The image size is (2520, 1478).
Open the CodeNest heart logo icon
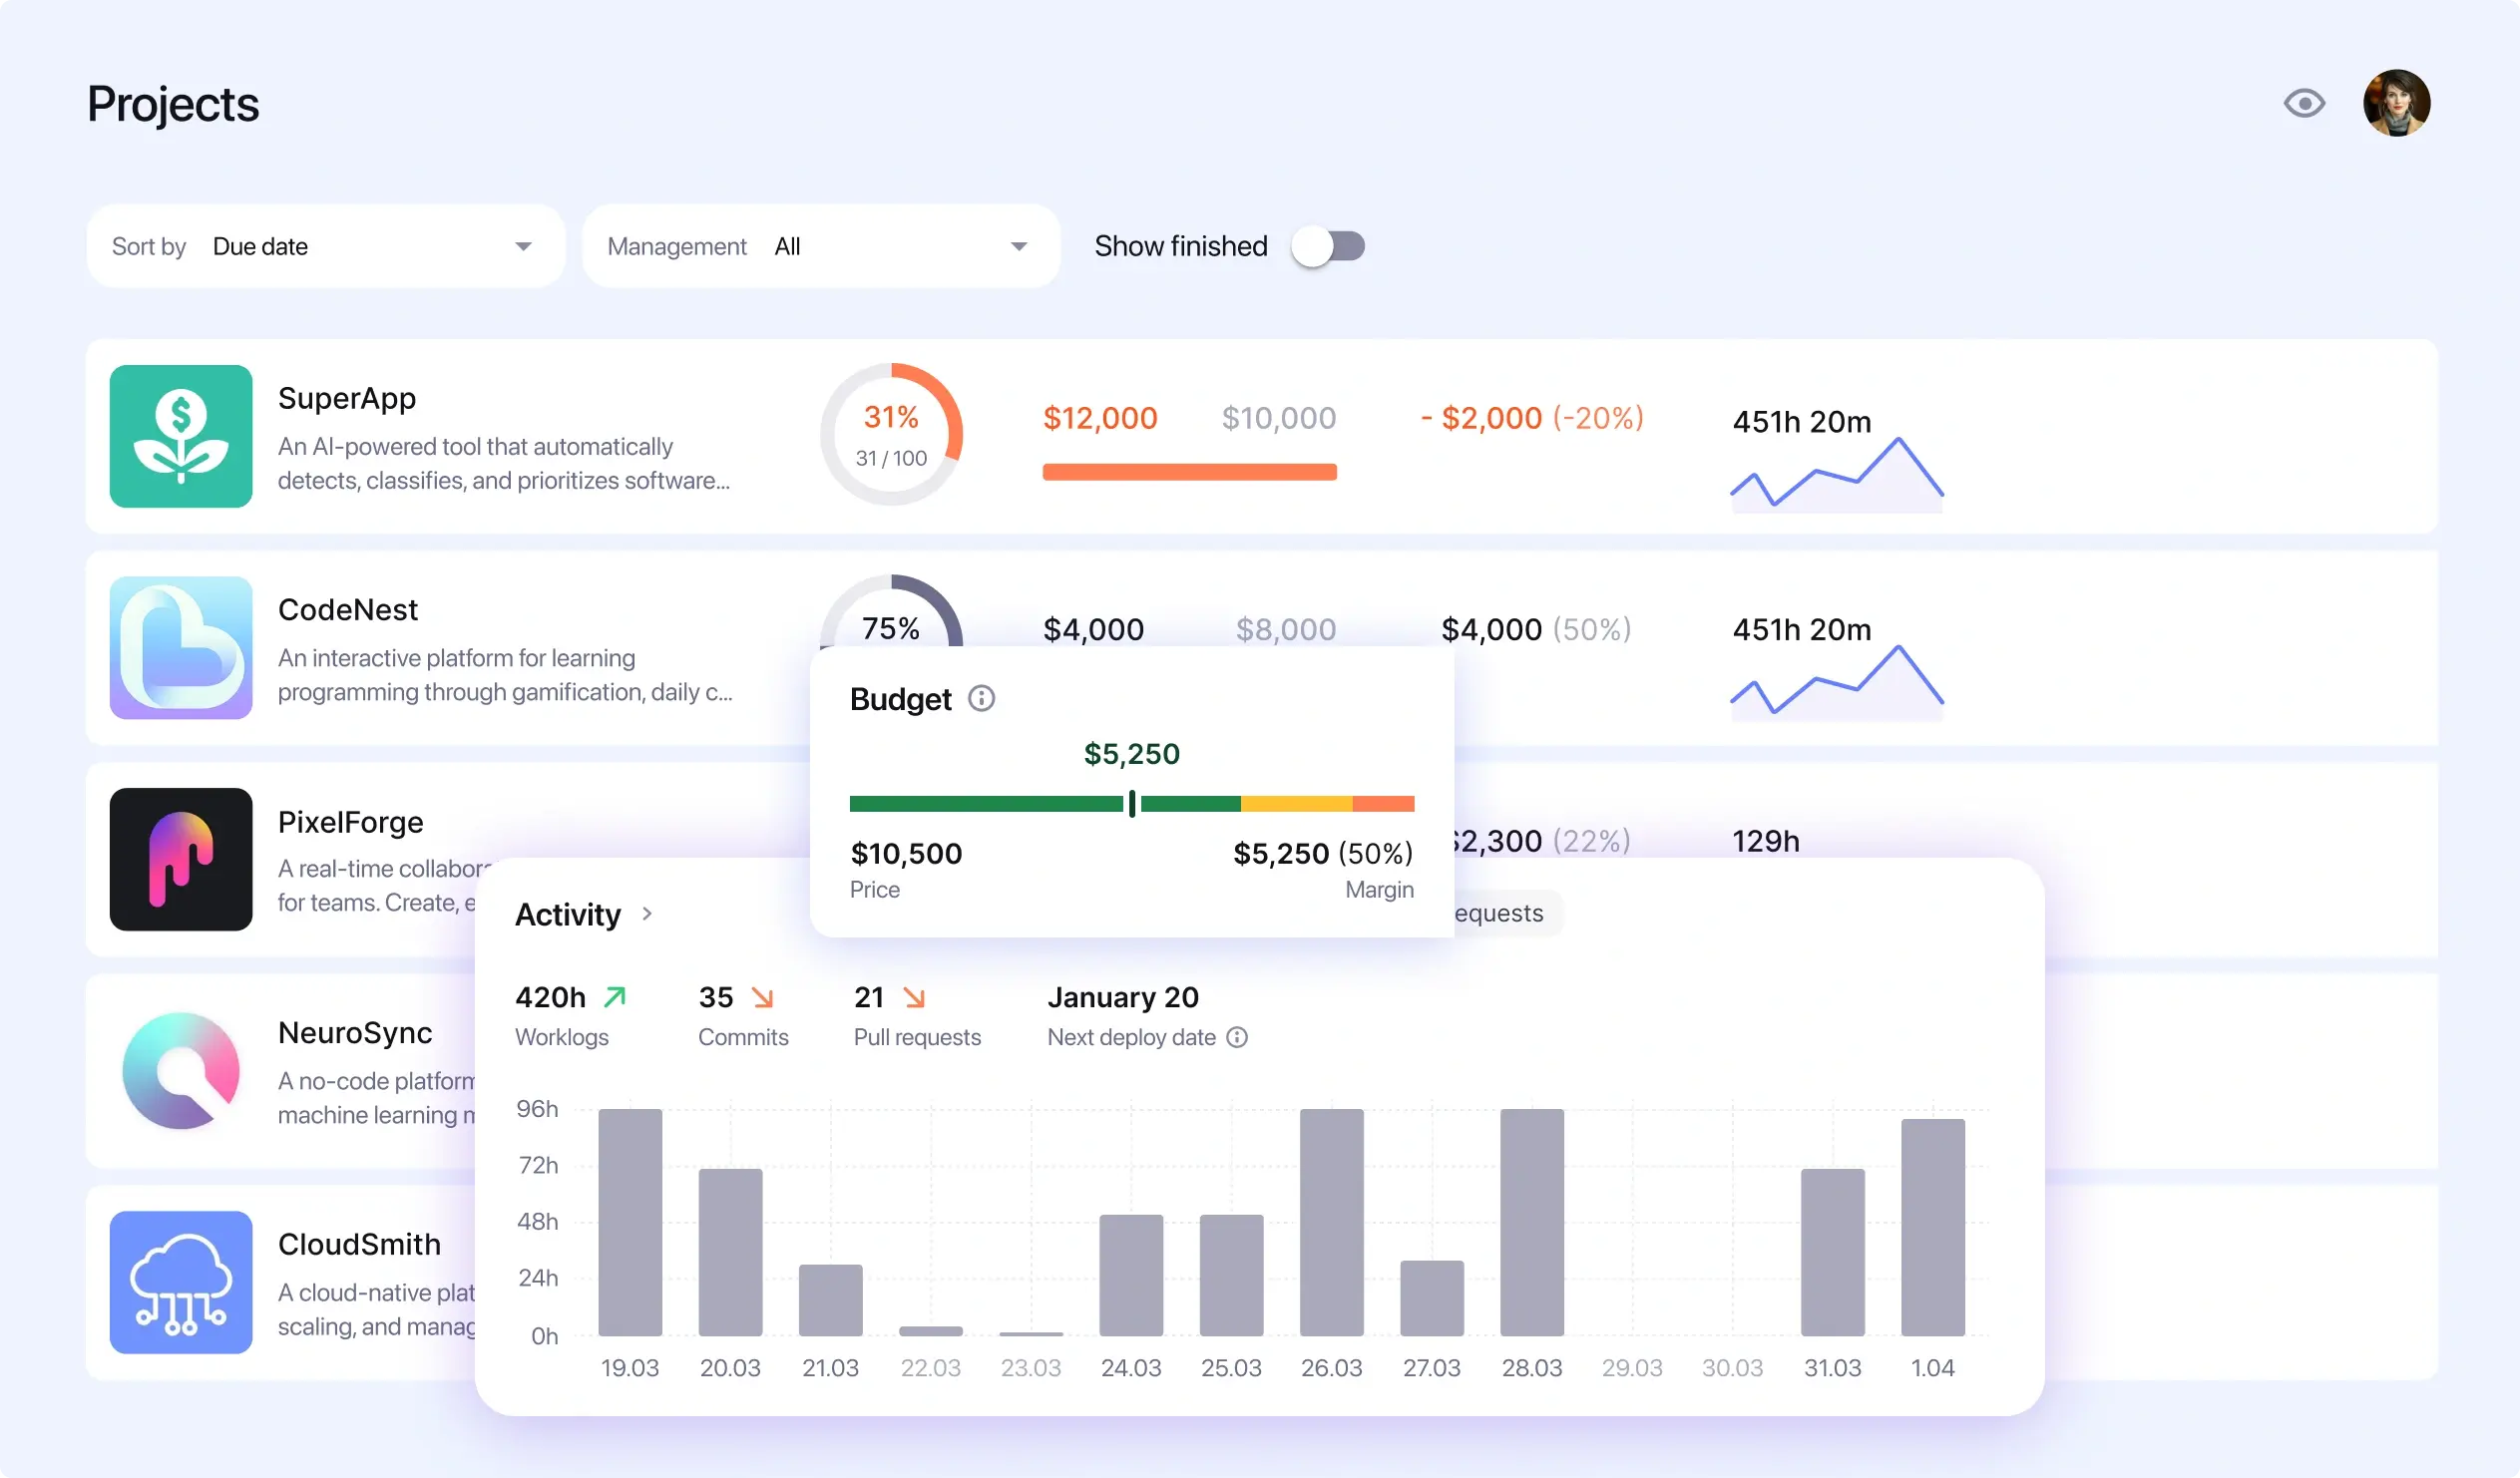click(180, 647)
